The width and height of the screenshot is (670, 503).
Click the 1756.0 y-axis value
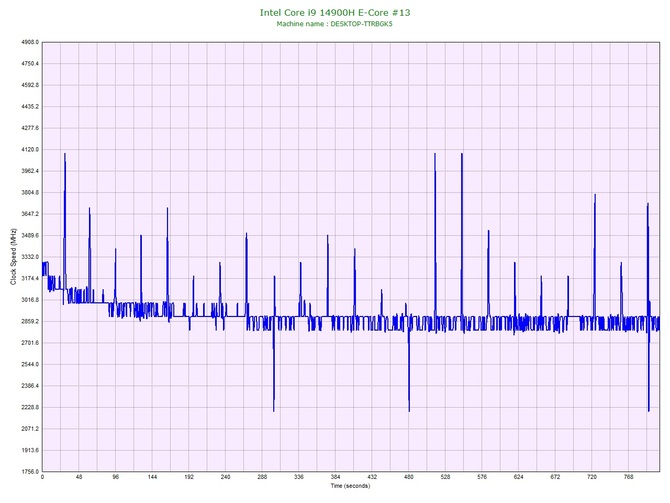click(x=30, y=472)
